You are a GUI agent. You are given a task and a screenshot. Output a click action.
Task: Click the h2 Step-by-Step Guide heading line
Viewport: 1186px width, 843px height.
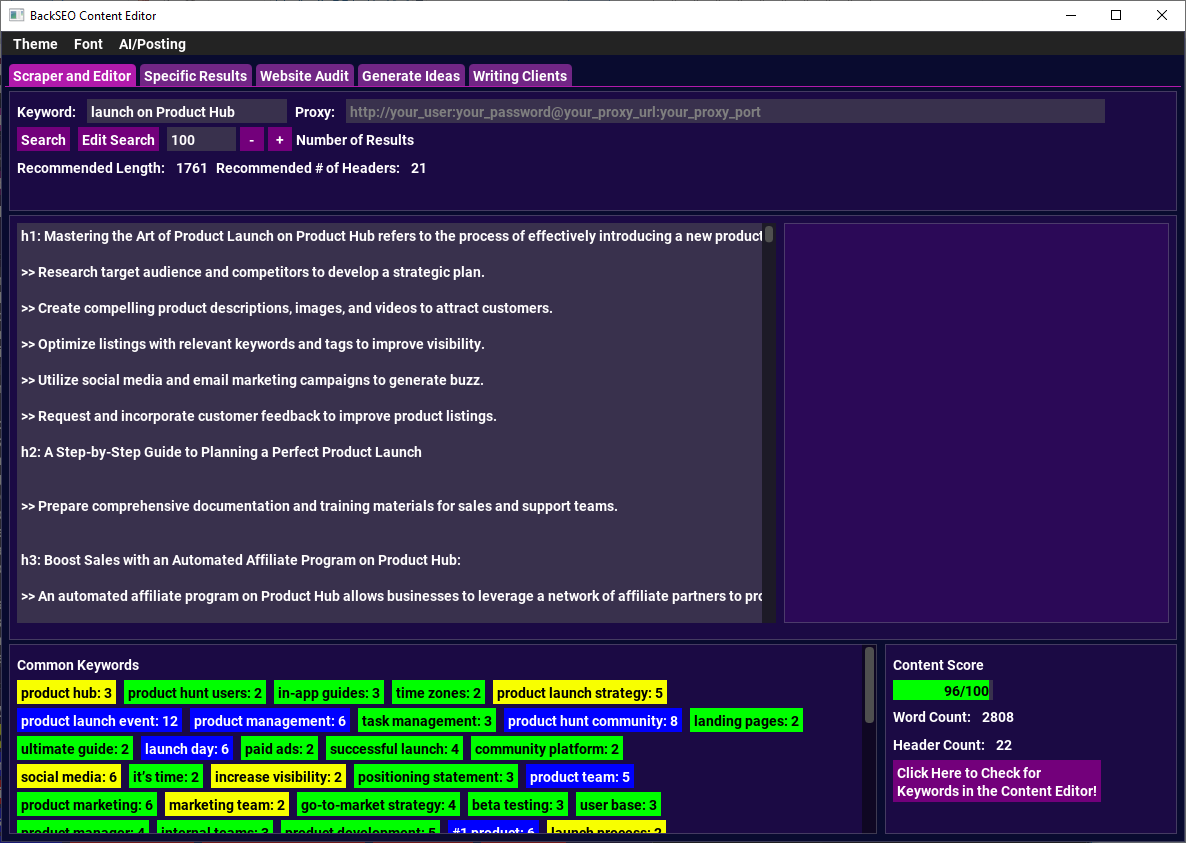click(x=221, y=452)
